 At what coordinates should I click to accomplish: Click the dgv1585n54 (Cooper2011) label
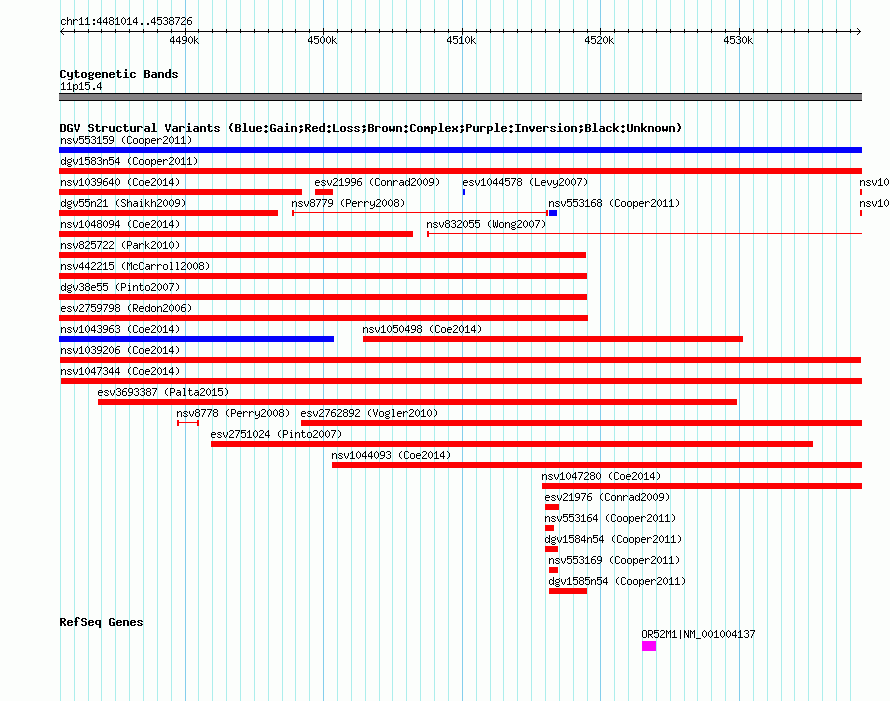617,581
